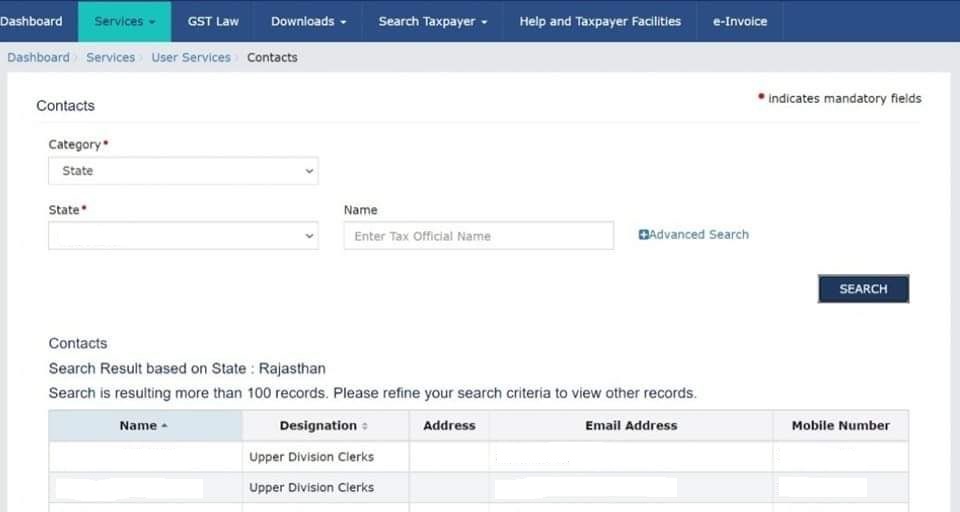Expand the State dropdown list
This screenshot has height=512, width=960.
tap(183, 236)
